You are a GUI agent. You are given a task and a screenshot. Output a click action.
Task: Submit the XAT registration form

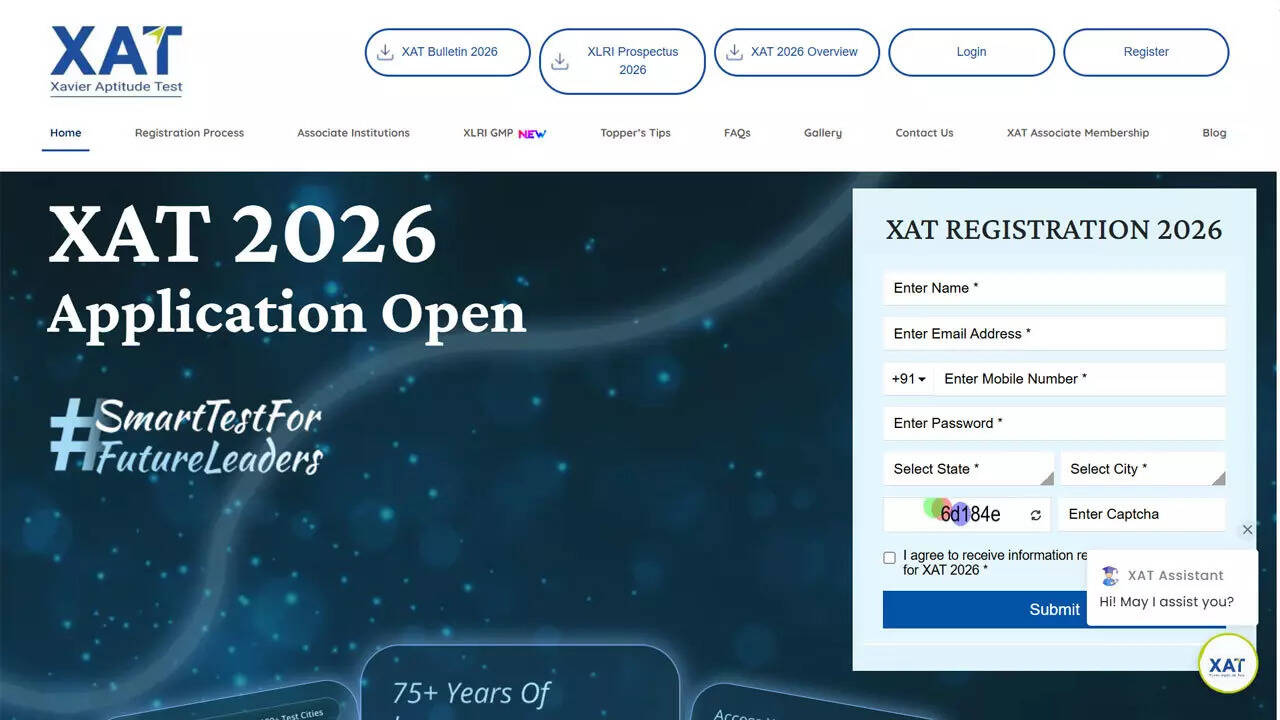point(1054,609)
